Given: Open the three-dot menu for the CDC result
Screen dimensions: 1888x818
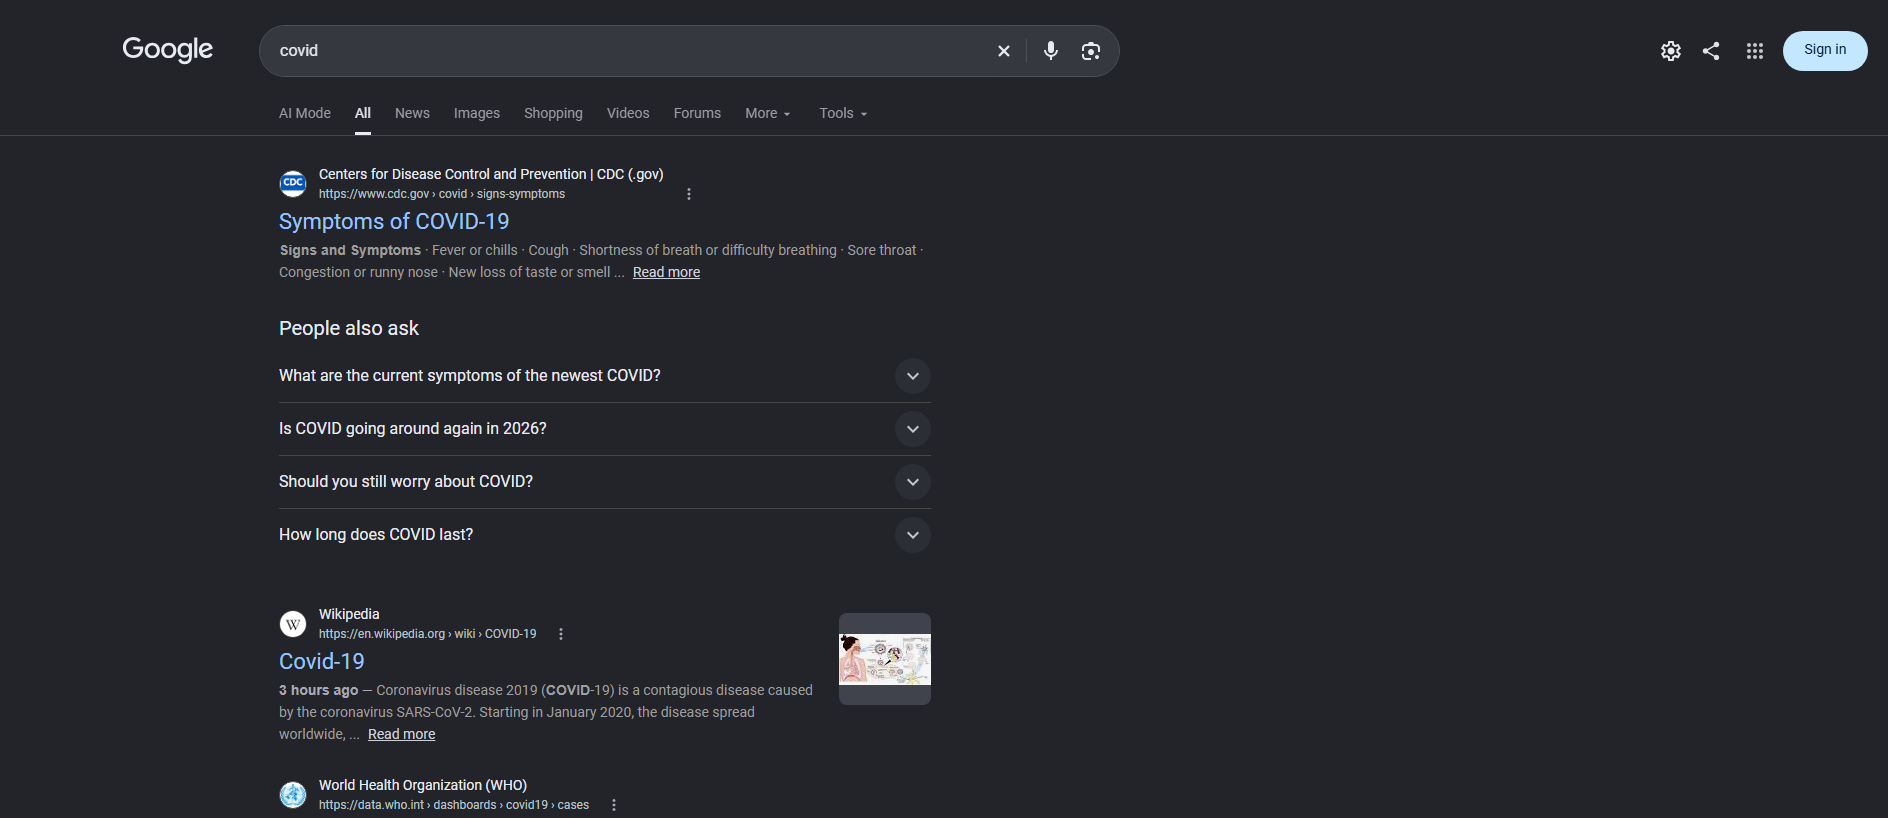Looking at the screenshot, I should (689, 194).
